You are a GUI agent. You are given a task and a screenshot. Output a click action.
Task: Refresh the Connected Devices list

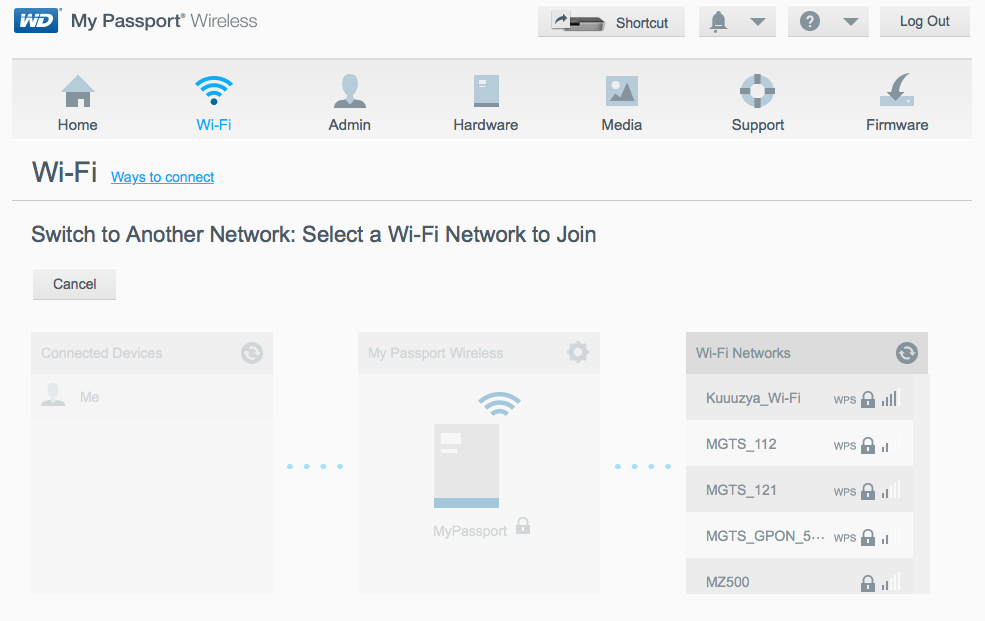point(251,353)
